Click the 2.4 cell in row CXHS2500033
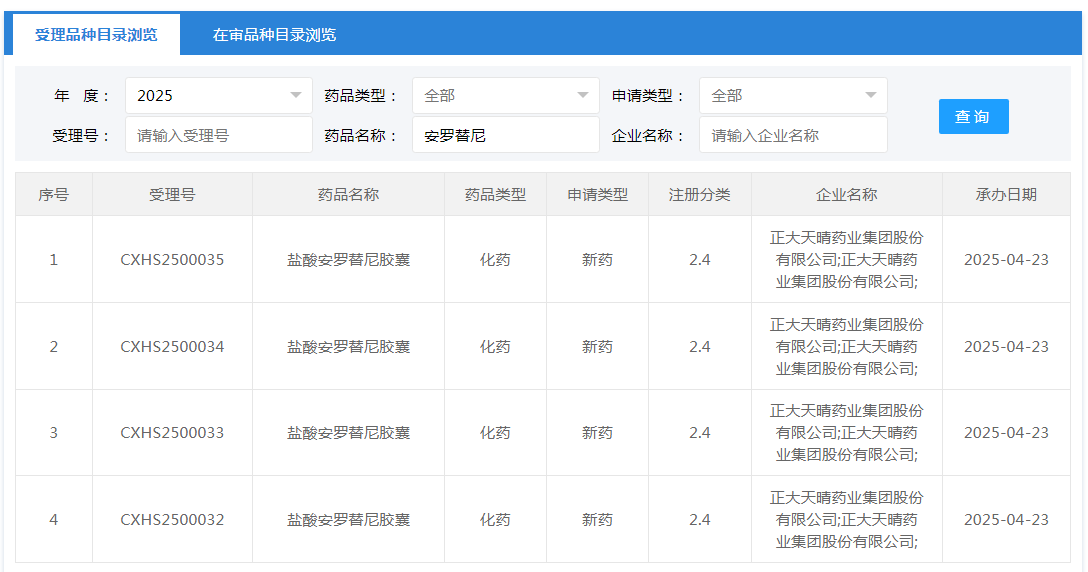Screen dimensions: 1088x572 pos(699,432)
